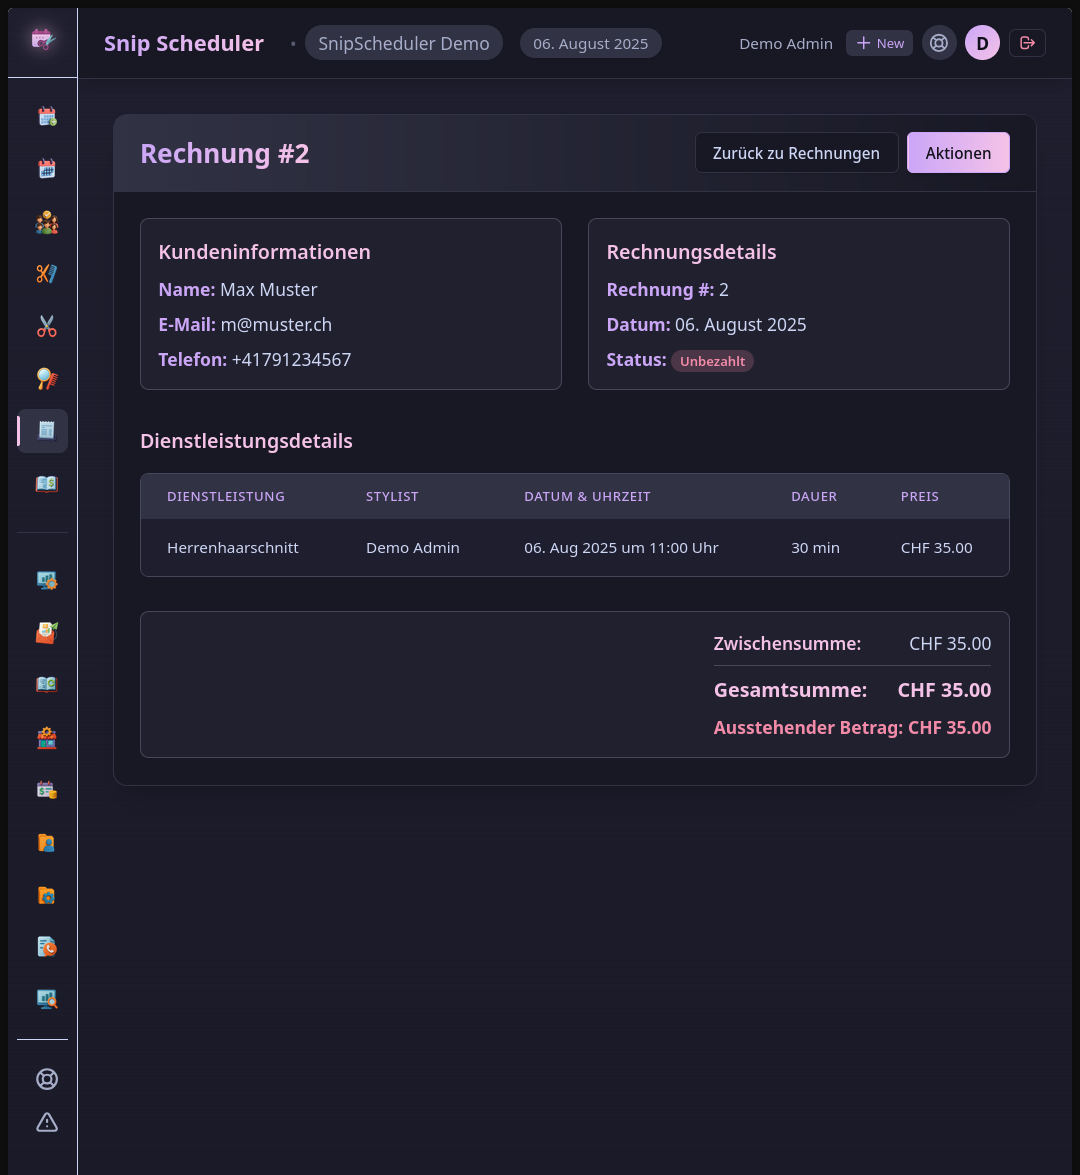Image resolution: width=1080 pixels, height=1175 pixels.
Task: Open the customers group icon
Action: [x=47, y=222]
